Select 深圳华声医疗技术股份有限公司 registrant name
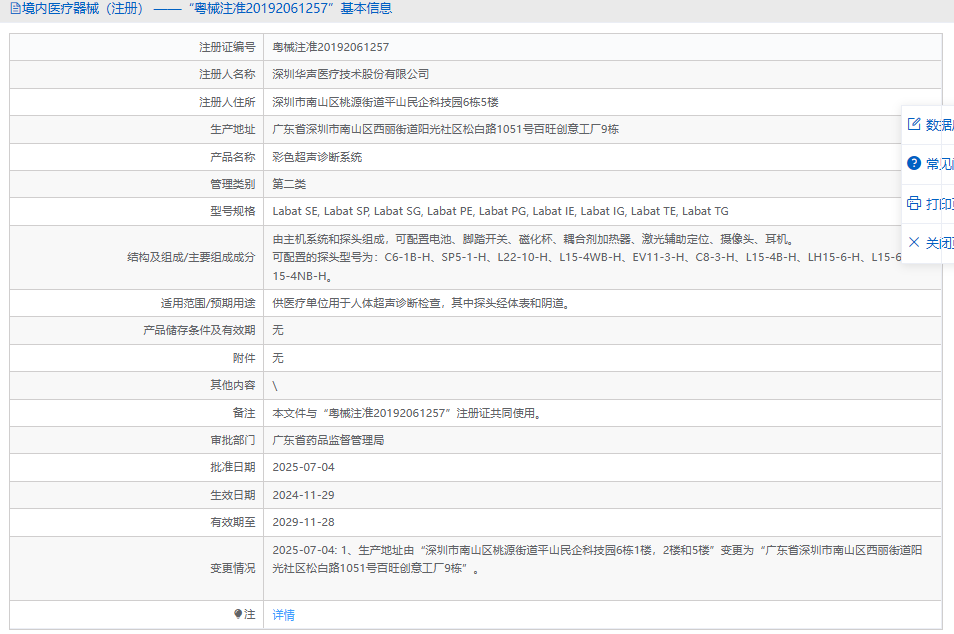954x634 pixels. [x=350, y=74]
